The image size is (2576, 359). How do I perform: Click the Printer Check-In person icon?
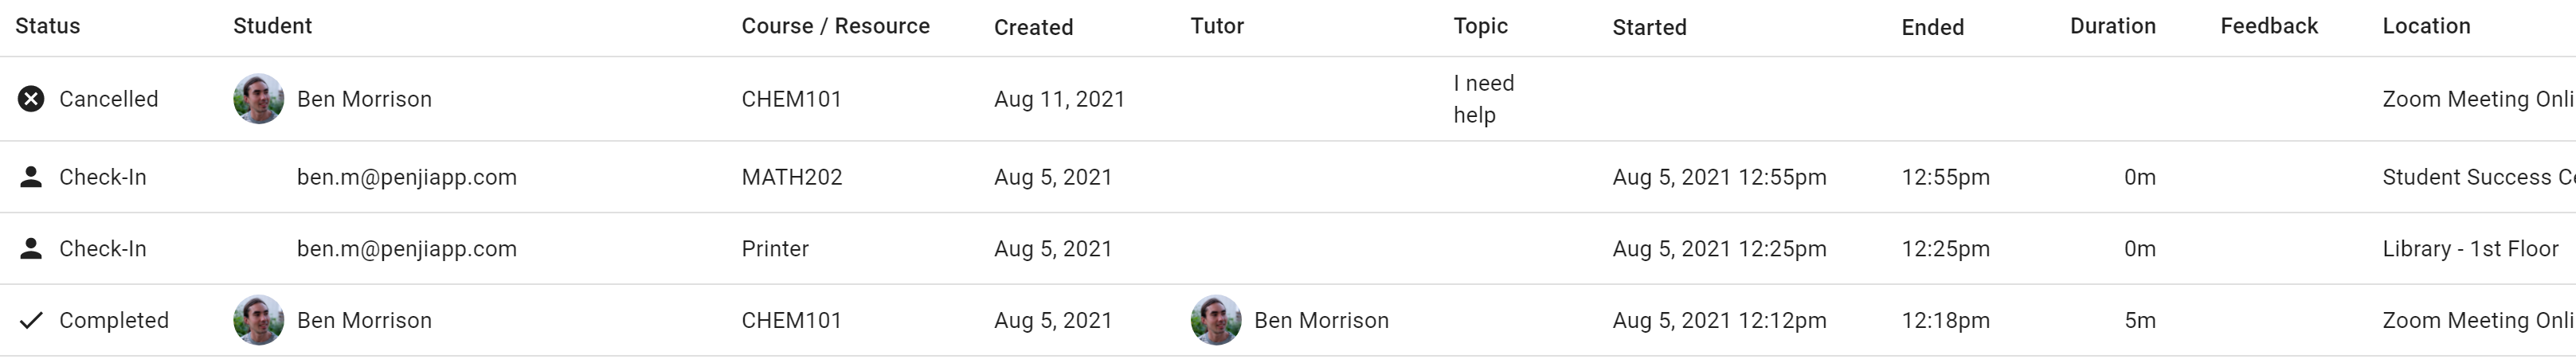31,249
